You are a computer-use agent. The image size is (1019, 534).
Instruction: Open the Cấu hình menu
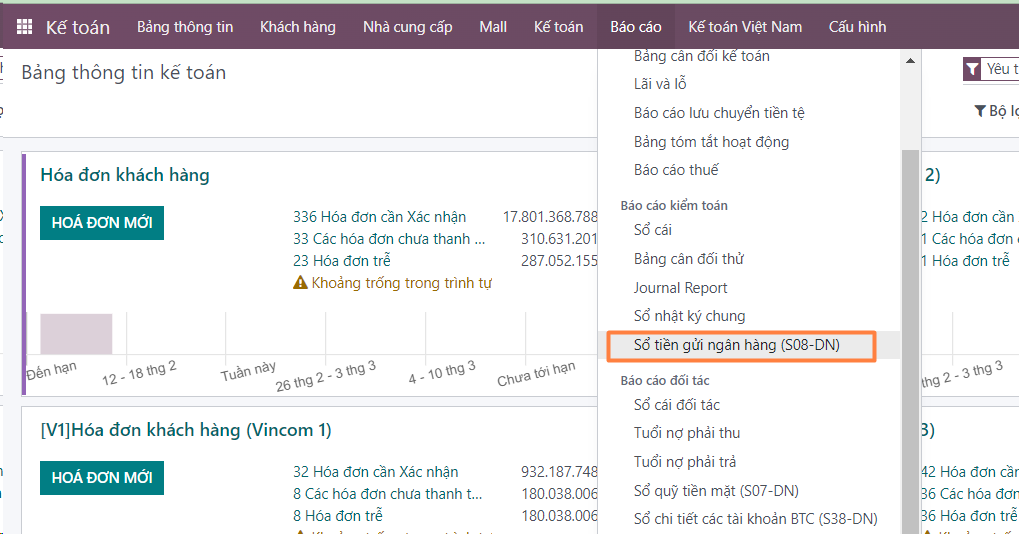click(857, 27)
